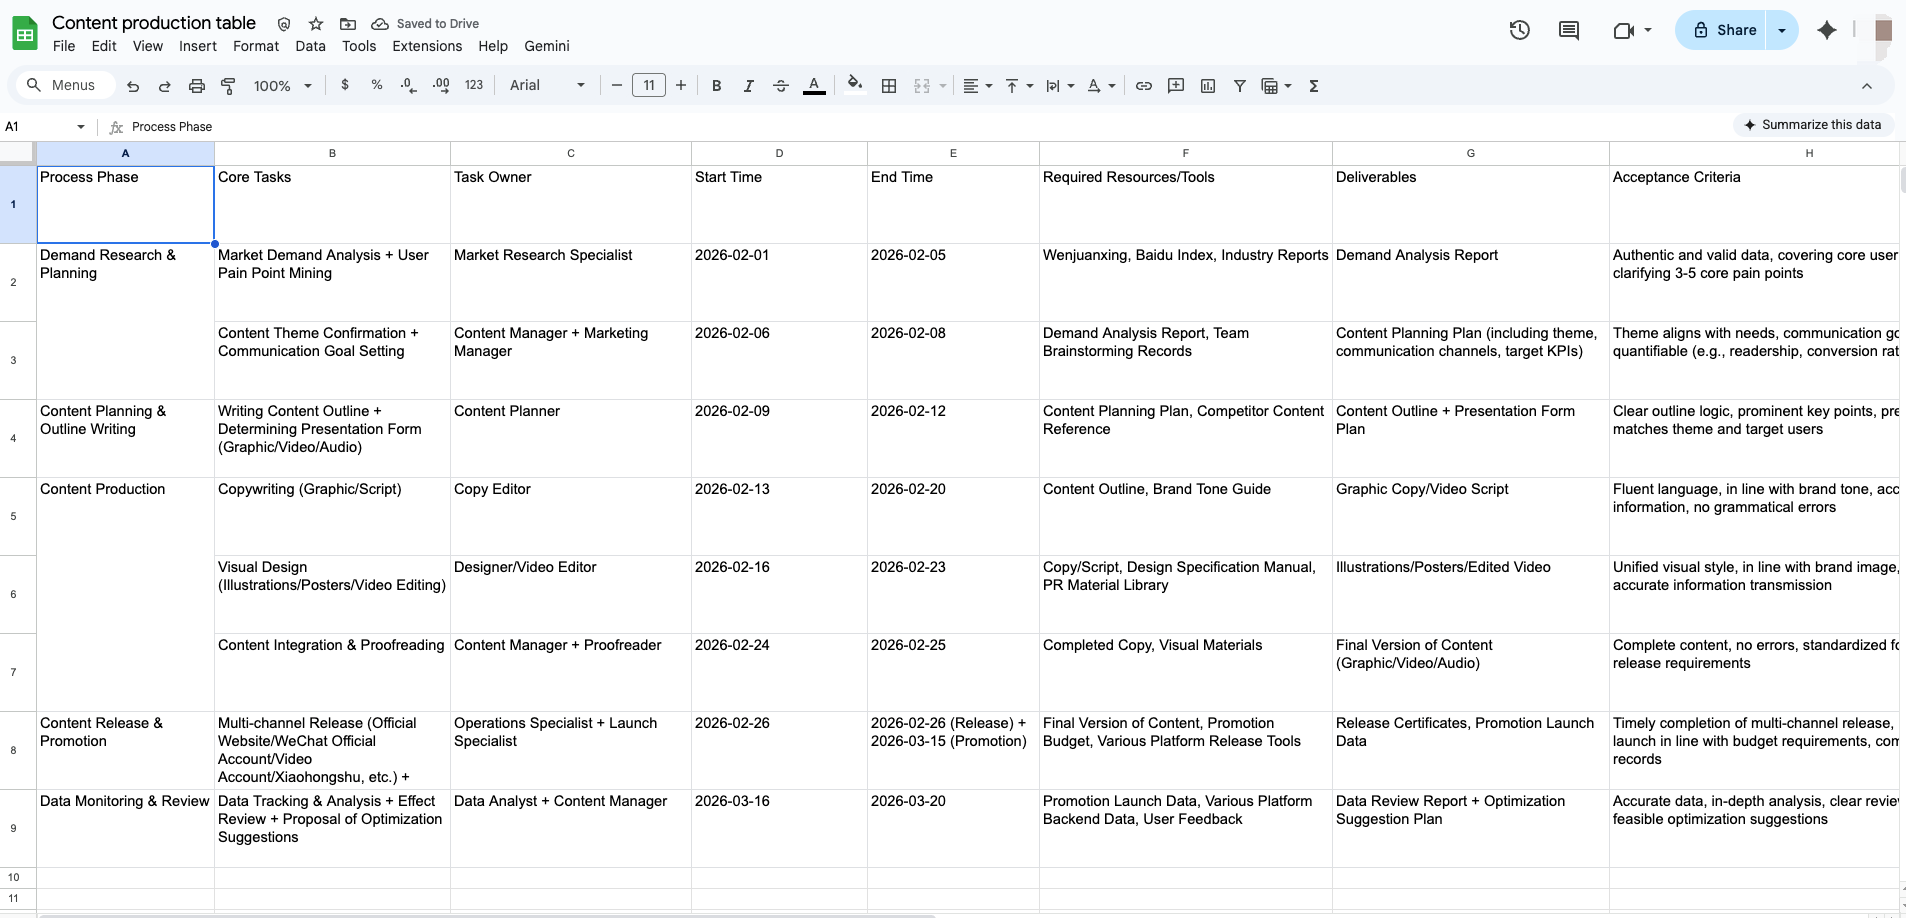The image size is (1906, 918).
Task: Select column B header
Action: pyautogui.click(x=332, y=153)
